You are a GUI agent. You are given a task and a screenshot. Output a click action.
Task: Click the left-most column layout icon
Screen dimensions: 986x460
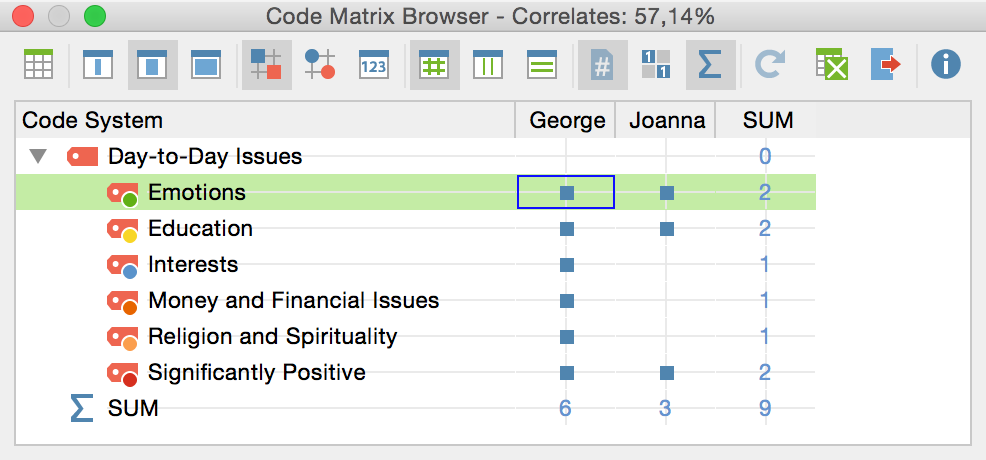[x=97, y=65]
